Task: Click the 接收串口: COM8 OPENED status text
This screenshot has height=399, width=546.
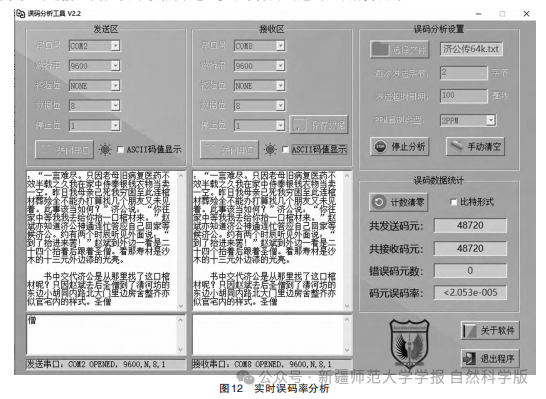Action: pos(262,364)
